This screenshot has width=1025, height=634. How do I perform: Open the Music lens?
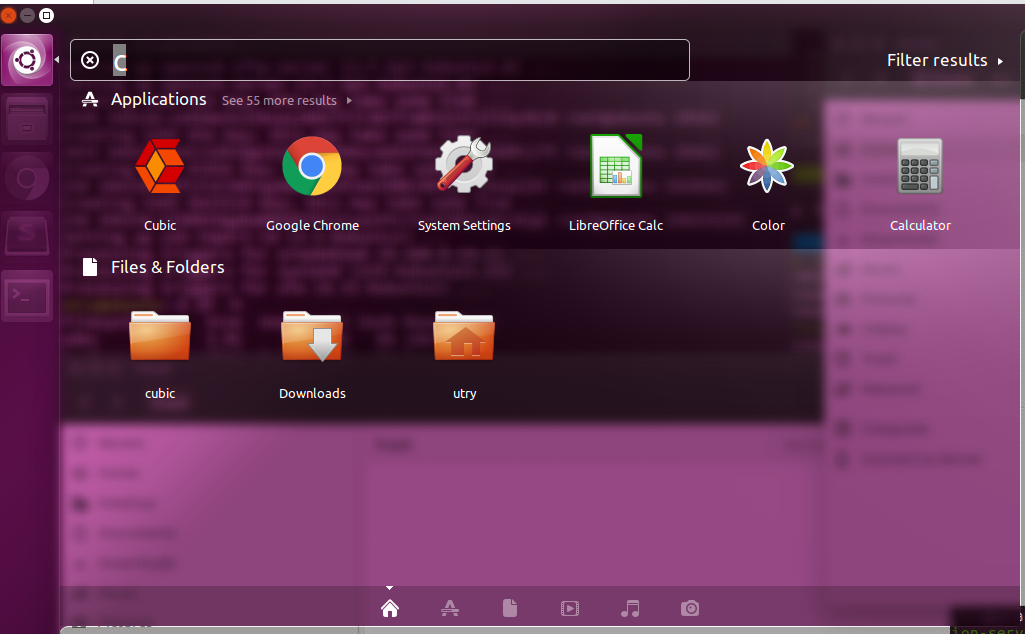[x=630, y=607]
